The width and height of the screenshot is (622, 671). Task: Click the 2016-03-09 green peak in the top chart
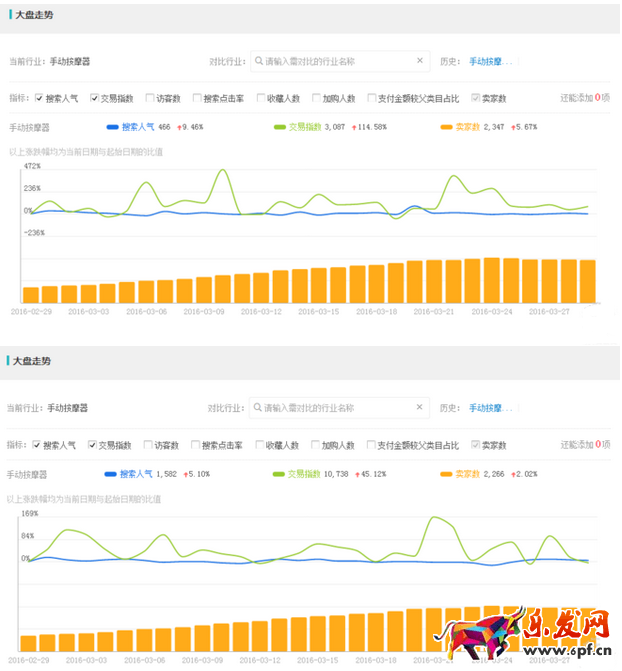pyautogui.click(x=220, y=171)
